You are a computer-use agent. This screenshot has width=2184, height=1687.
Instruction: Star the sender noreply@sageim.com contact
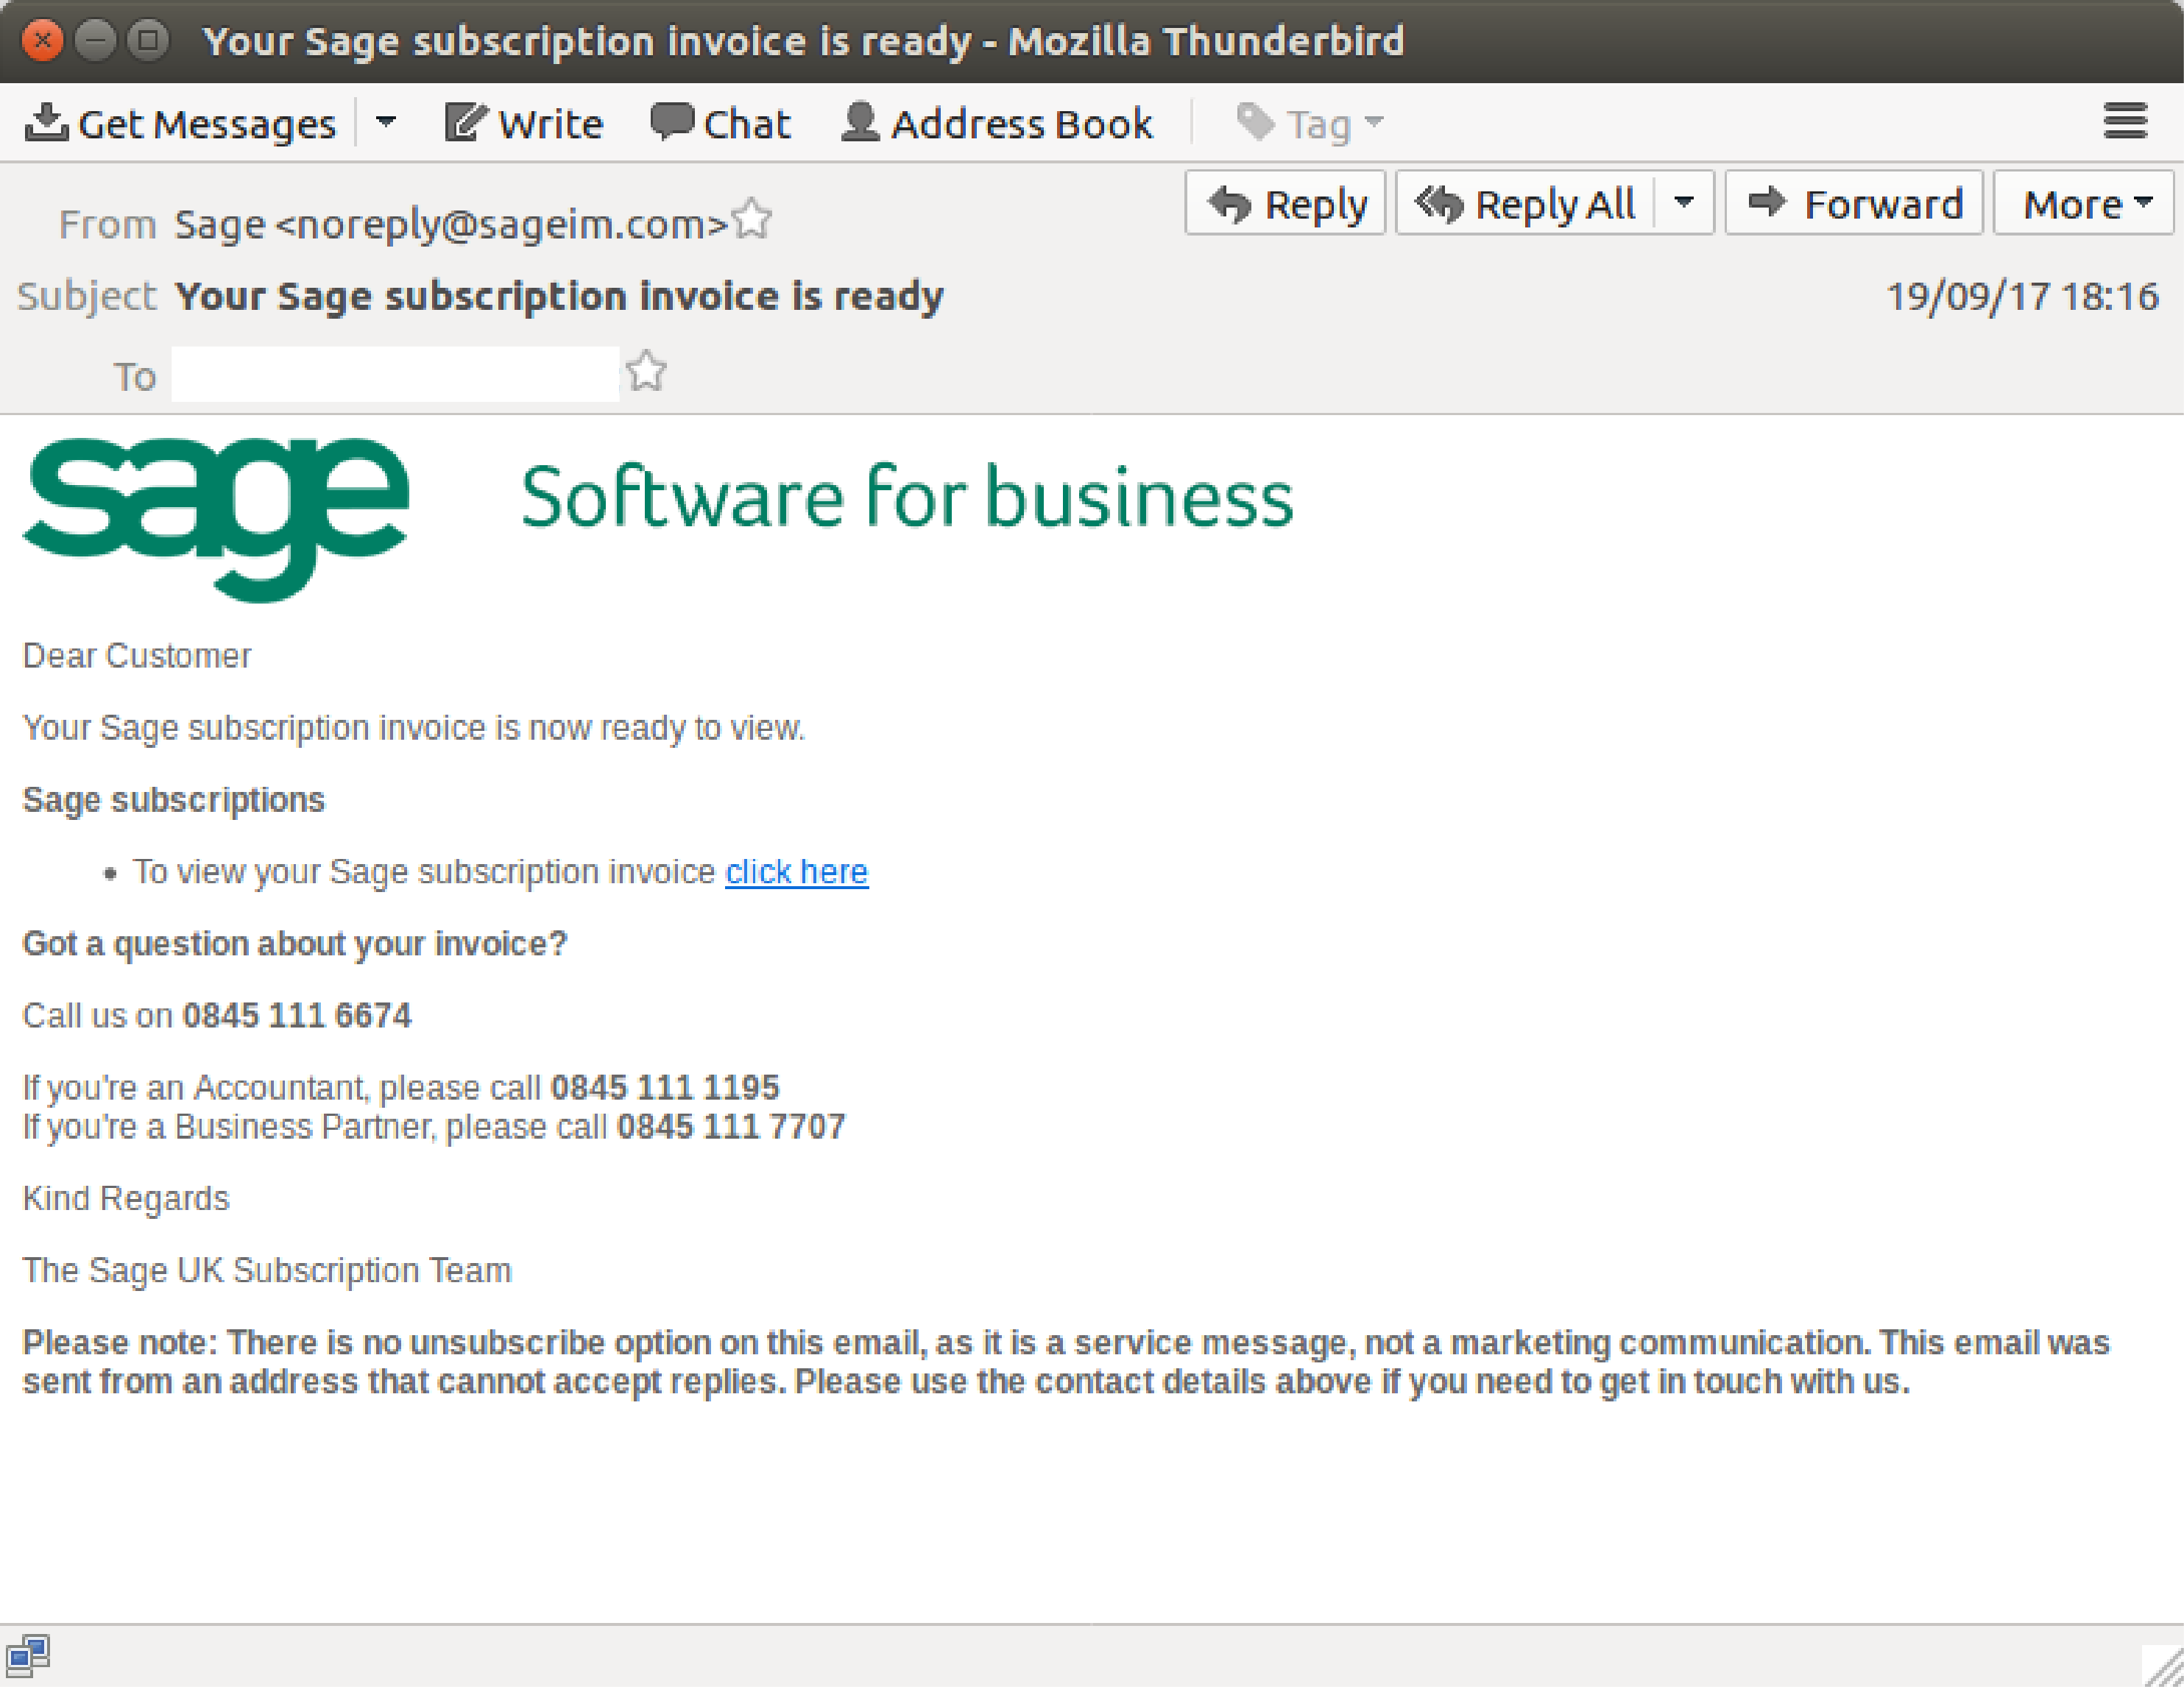point(752,221)
